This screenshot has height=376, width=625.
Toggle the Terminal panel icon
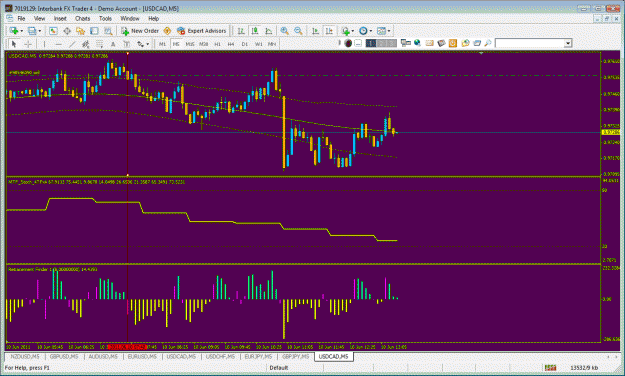(x=94, y=31)
